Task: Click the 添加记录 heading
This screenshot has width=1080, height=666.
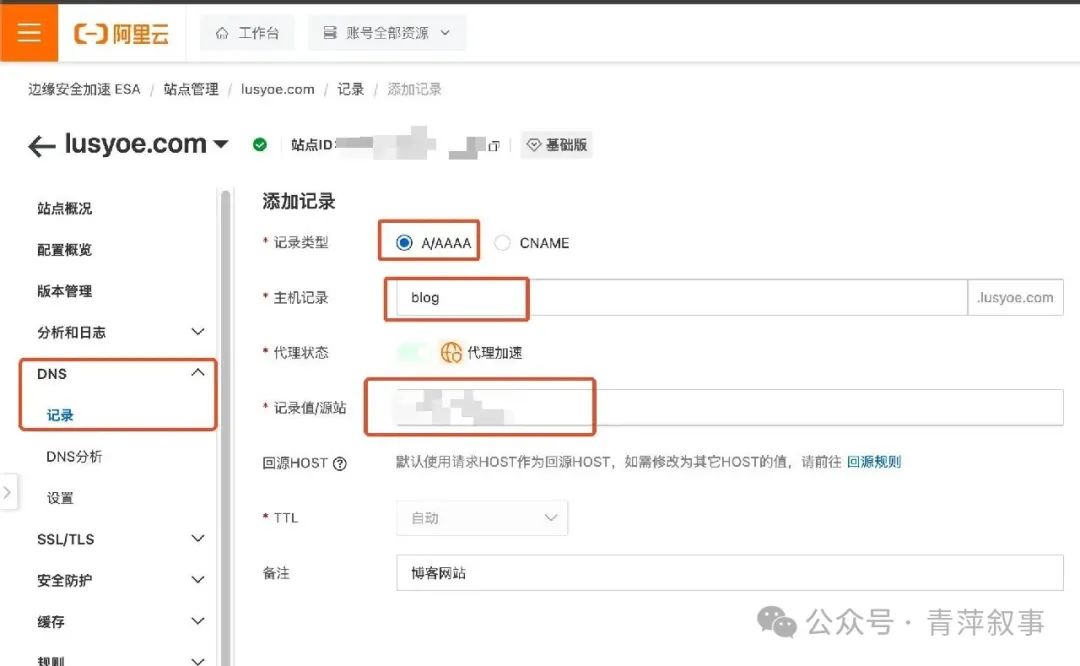Action: point(299,202)
